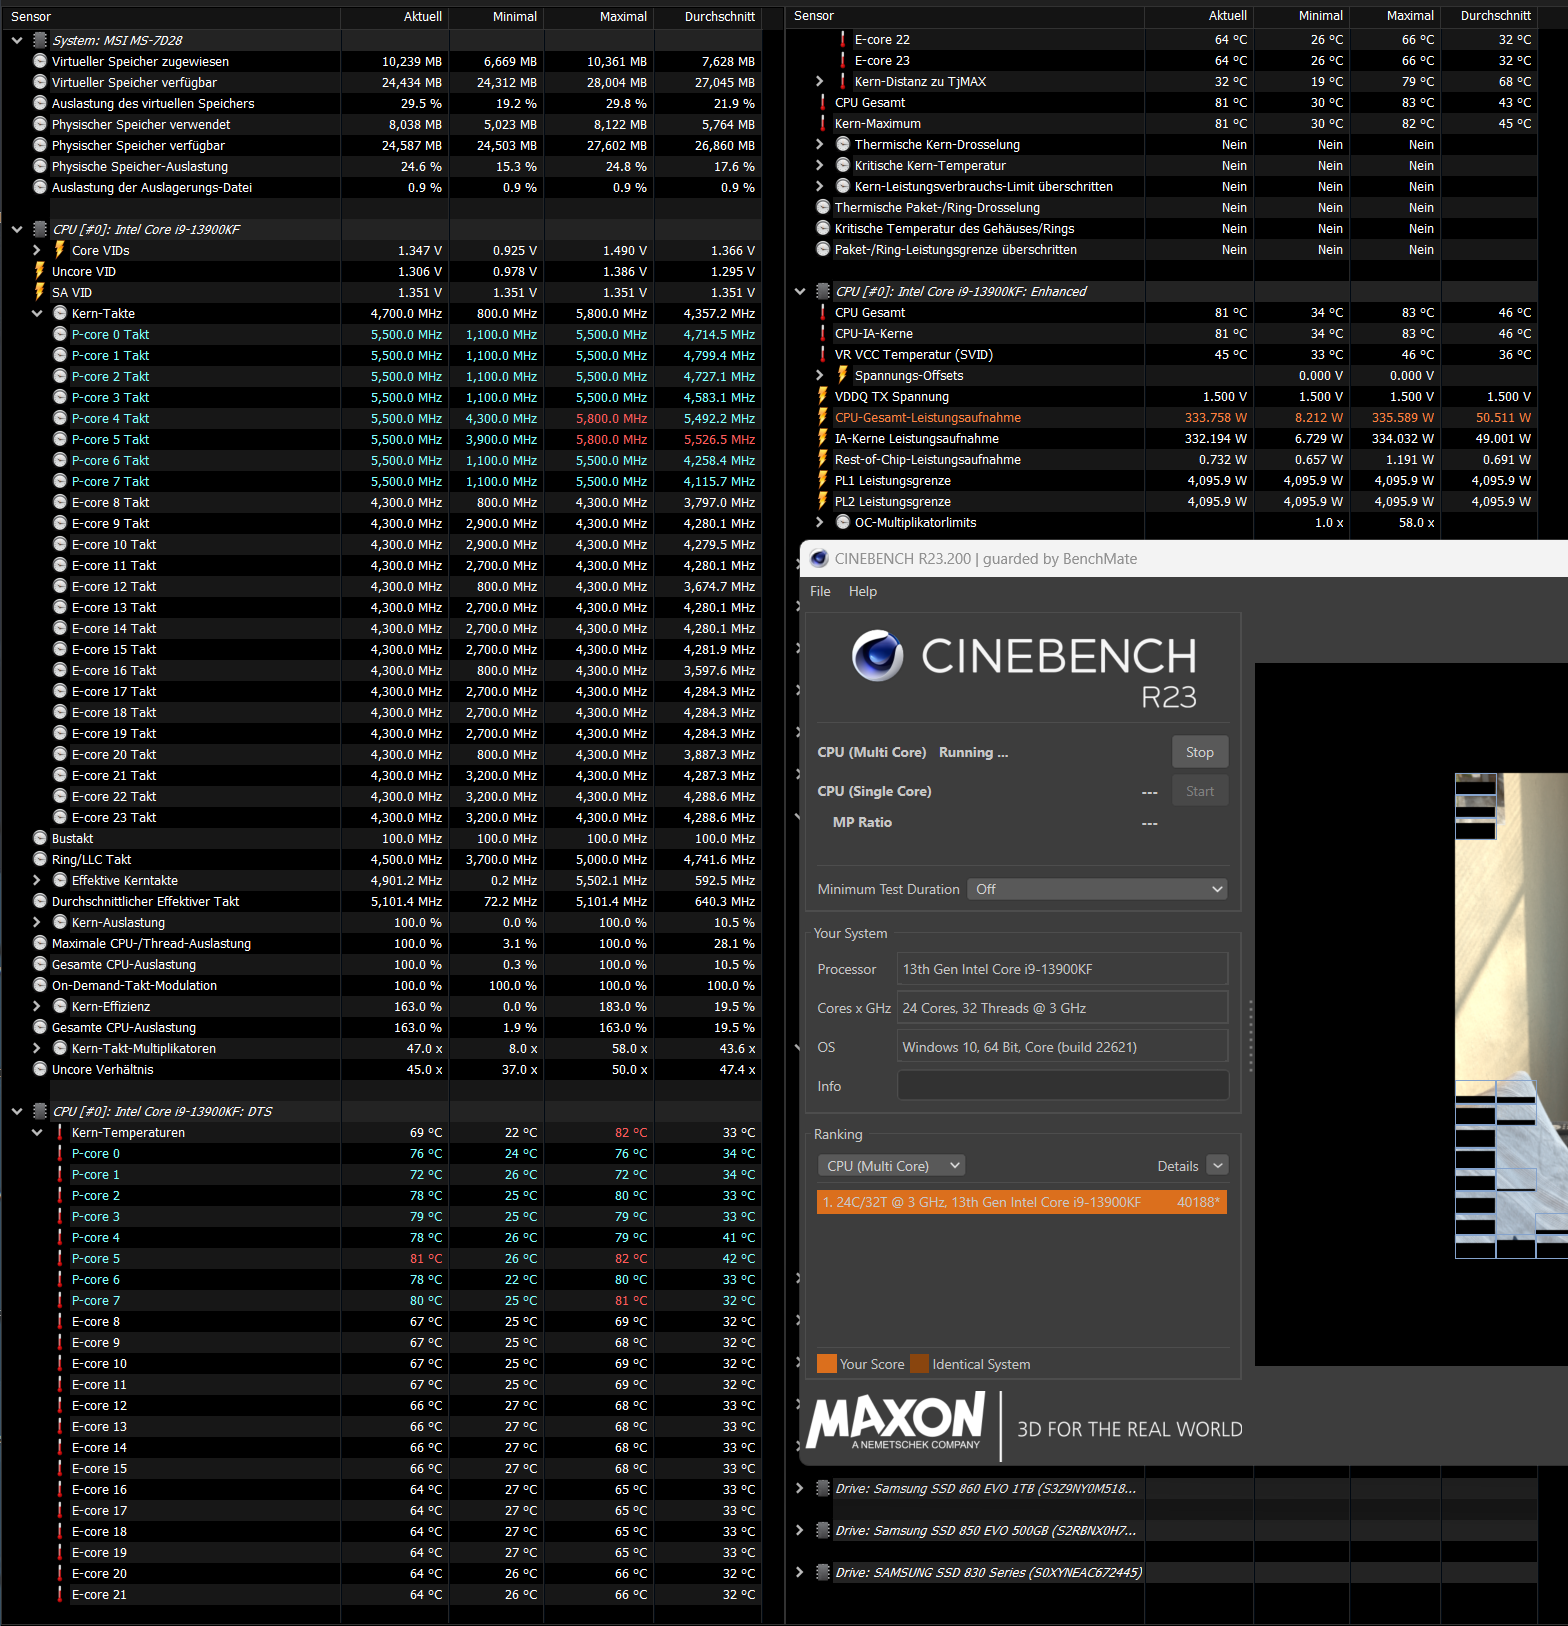Click the P-core 5 temperature thermometer icon
The width and height of the screenshot is (1568, 1626).
(60, 1258)
